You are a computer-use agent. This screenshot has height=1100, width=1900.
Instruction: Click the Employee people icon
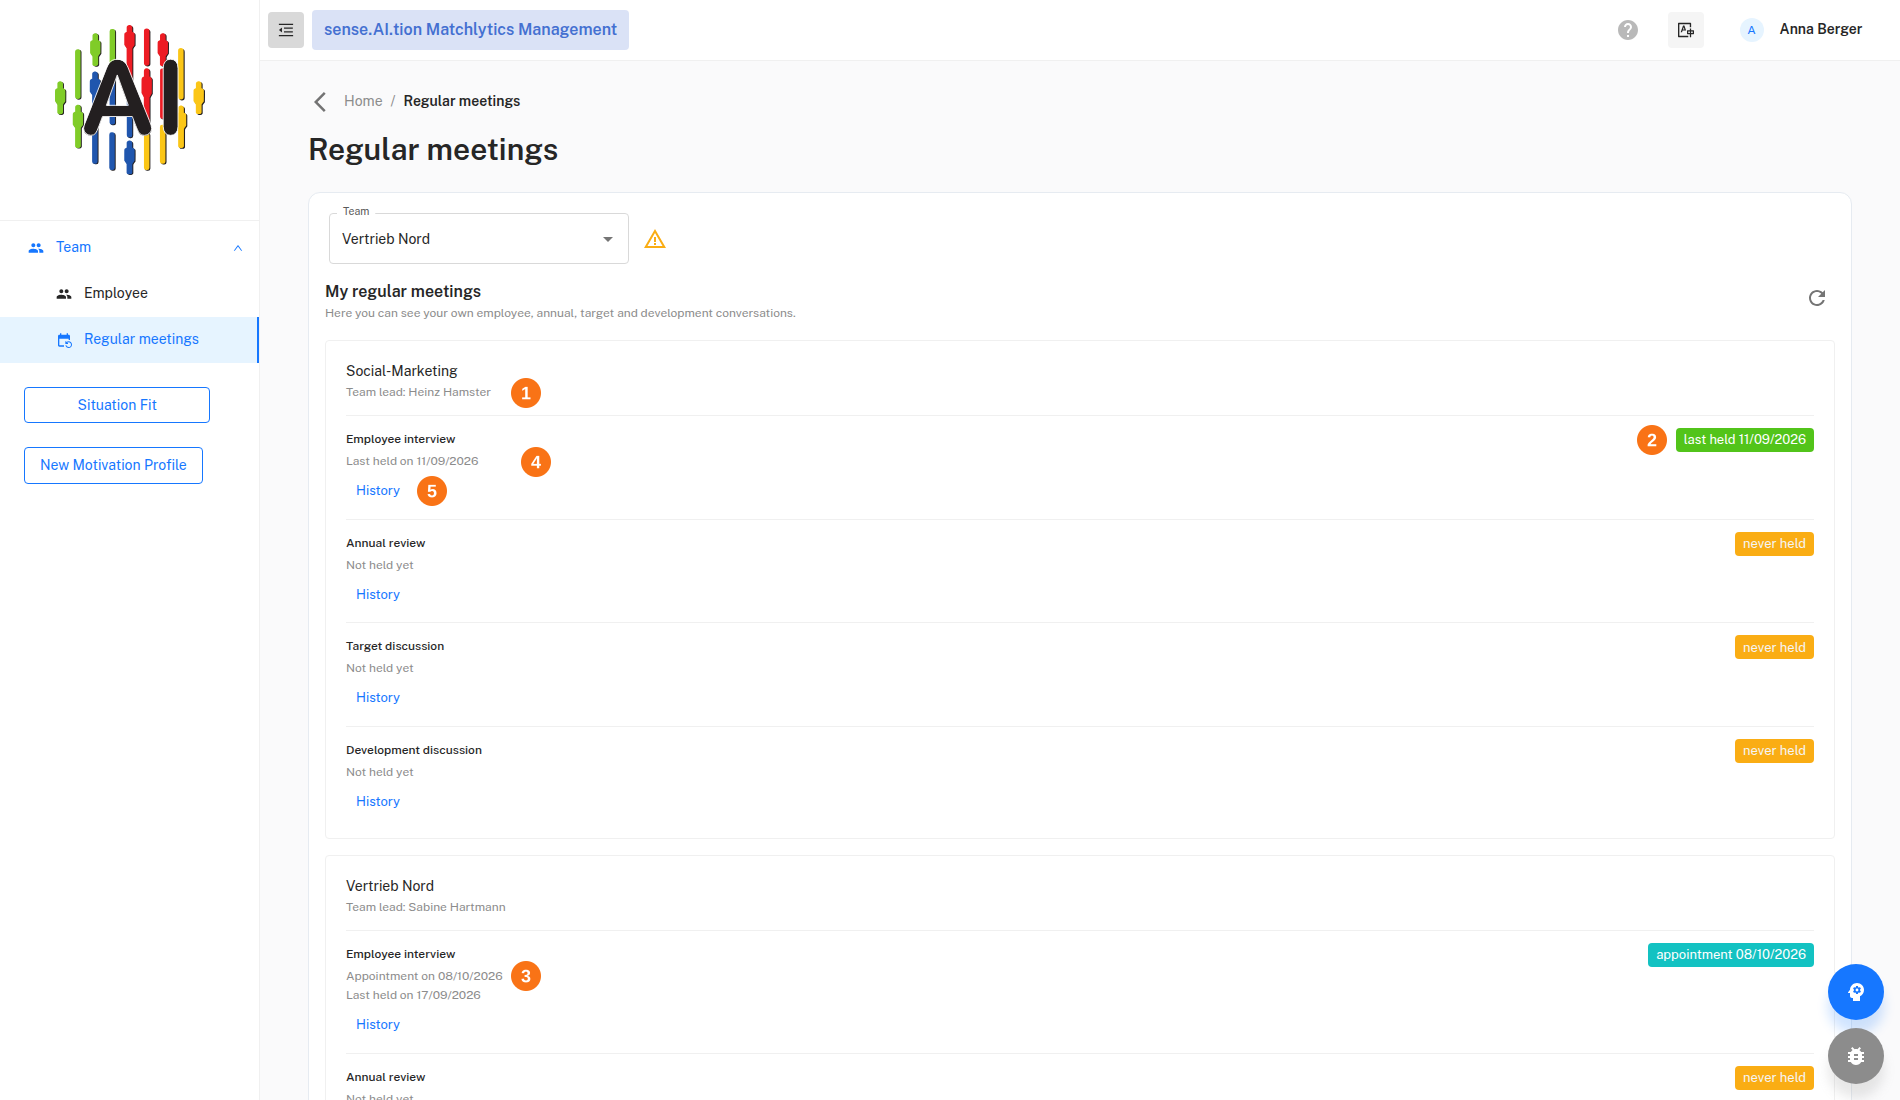[x=64, y=294]
